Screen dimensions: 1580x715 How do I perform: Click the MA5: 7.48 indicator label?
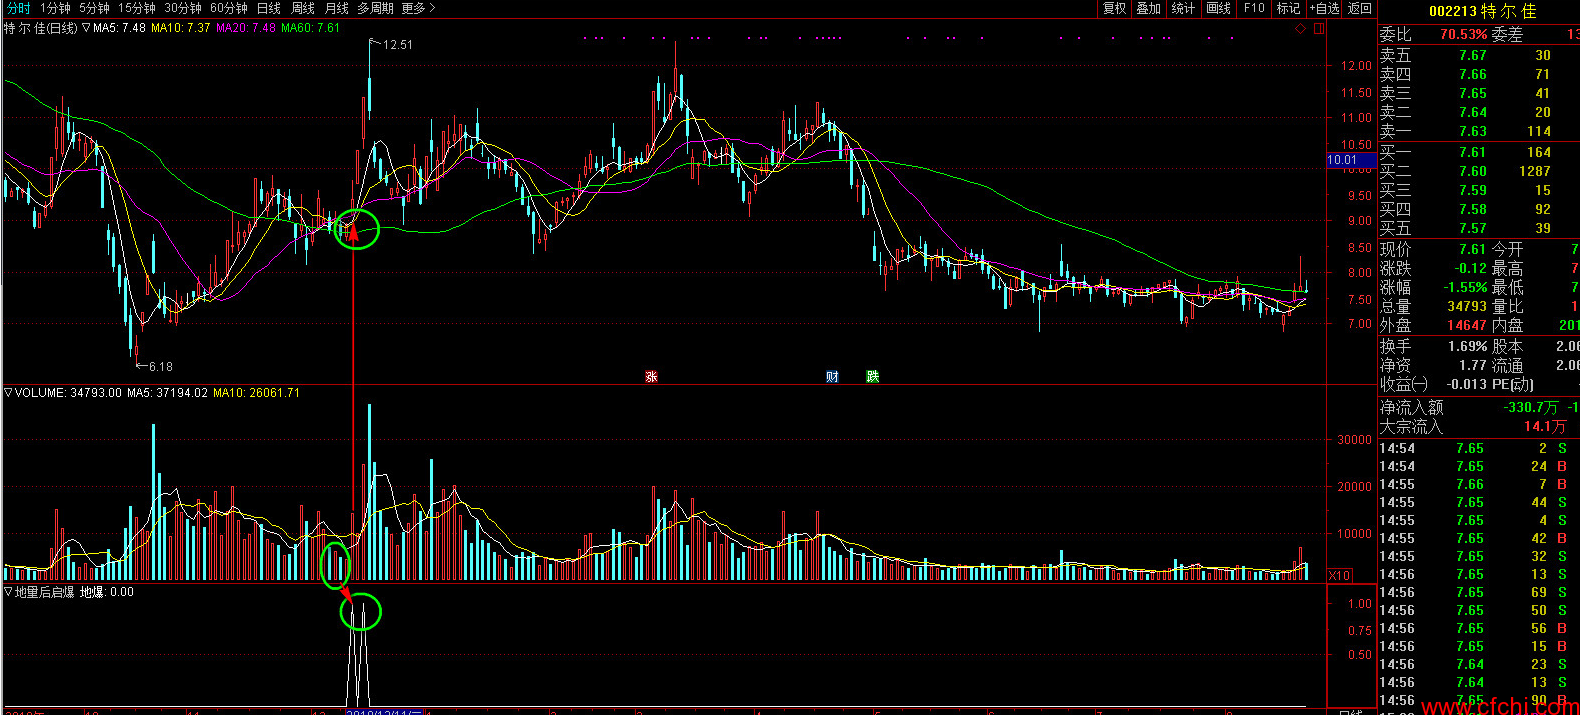point(119,28)
